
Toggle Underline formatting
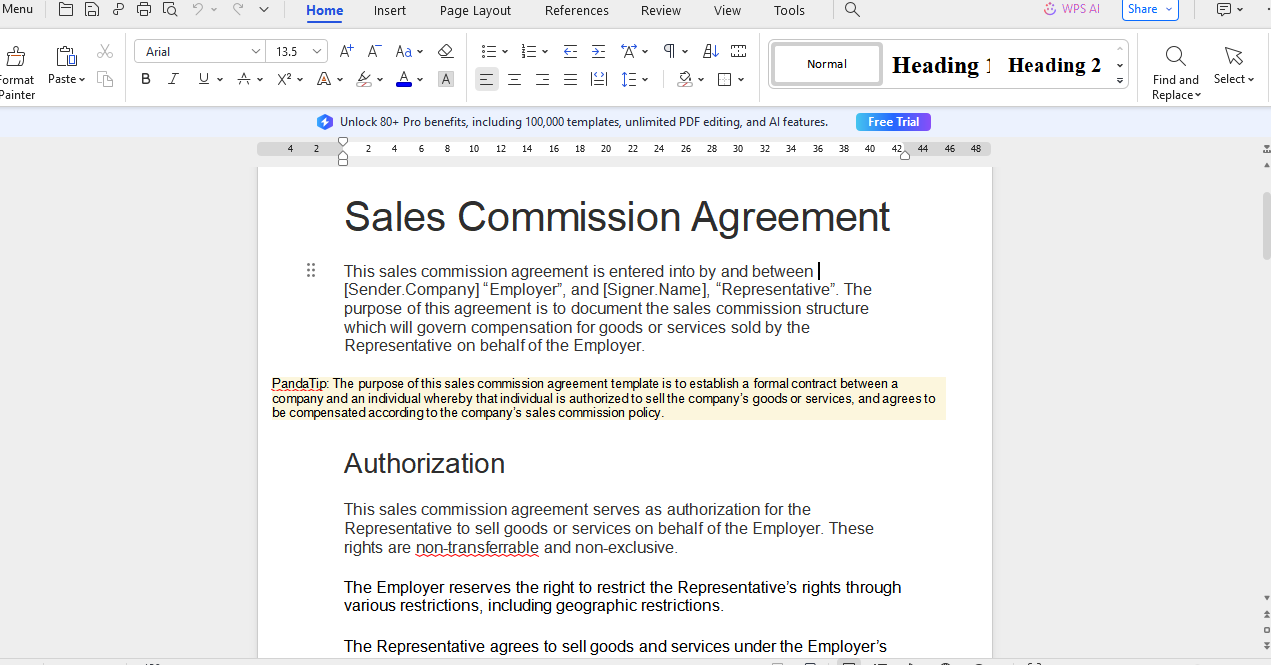[x=204, y=79]
